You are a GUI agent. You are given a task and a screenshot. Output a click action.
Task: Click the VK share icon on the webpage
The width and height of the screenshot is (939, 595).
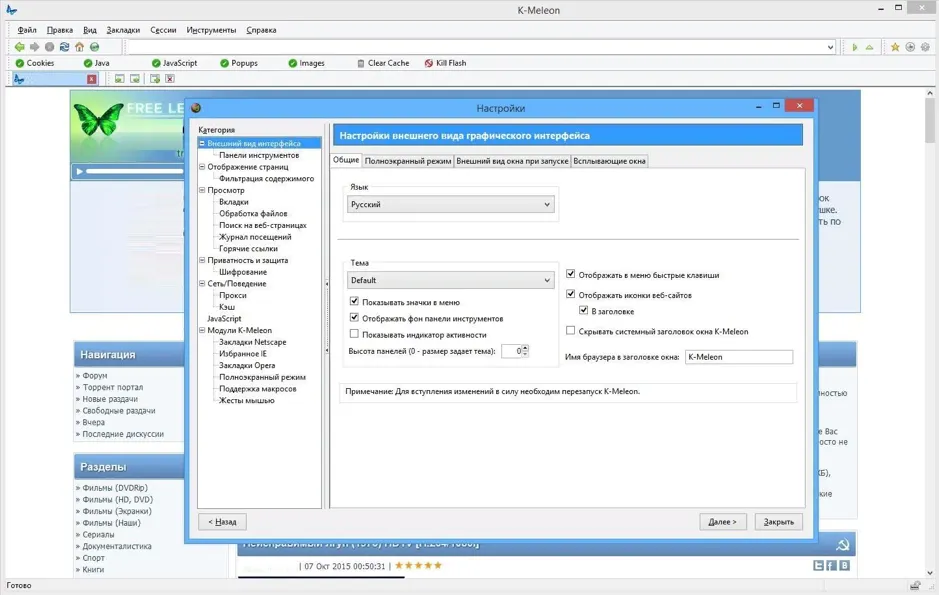pos(844,565)
